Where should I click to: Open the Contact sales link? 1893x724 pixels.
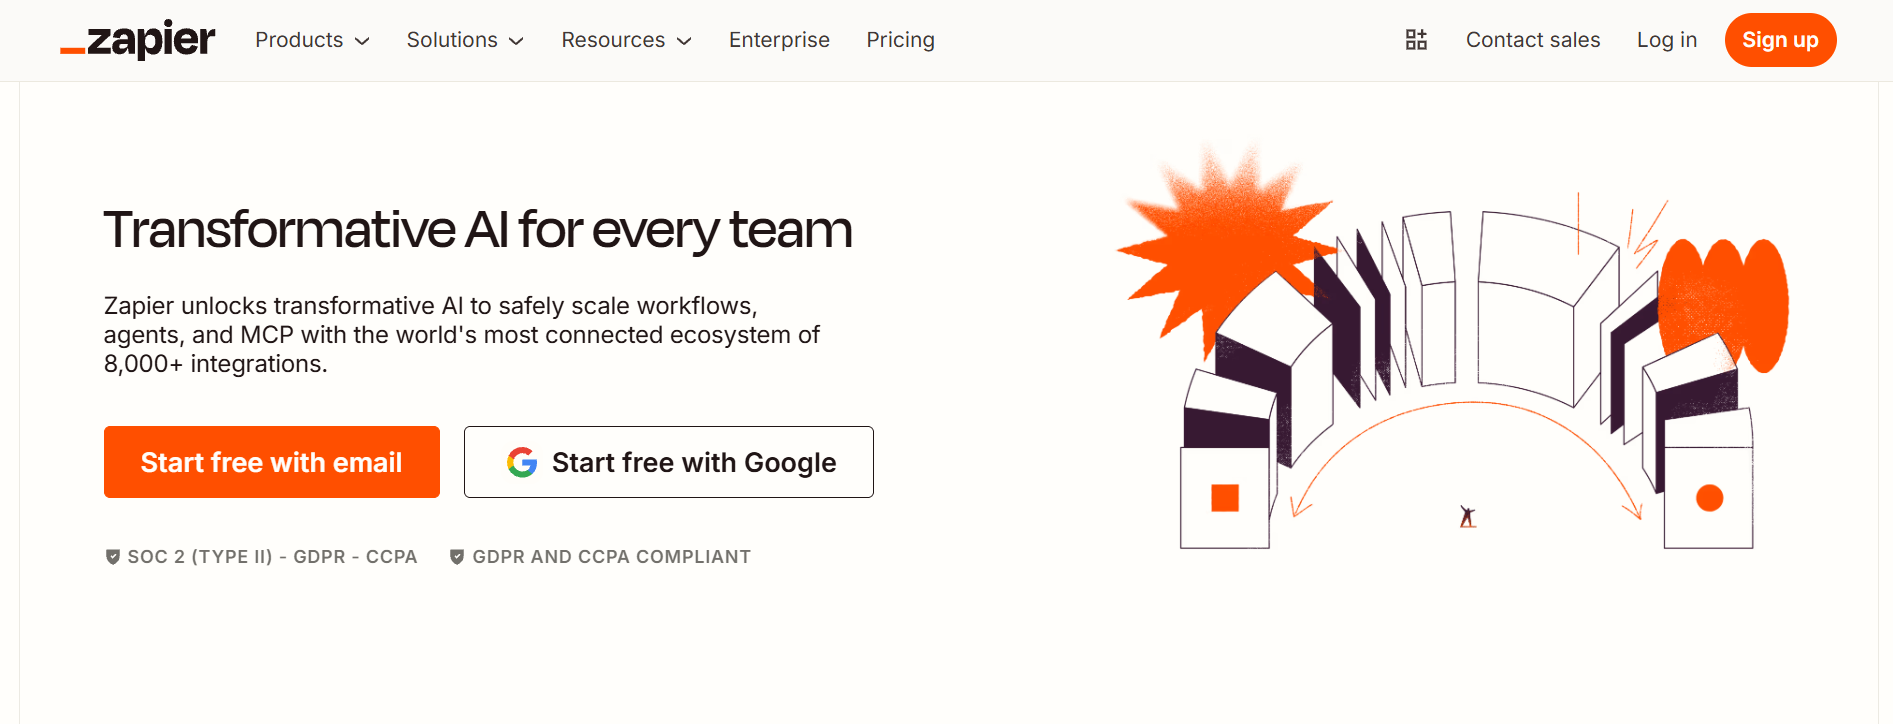1532,40
